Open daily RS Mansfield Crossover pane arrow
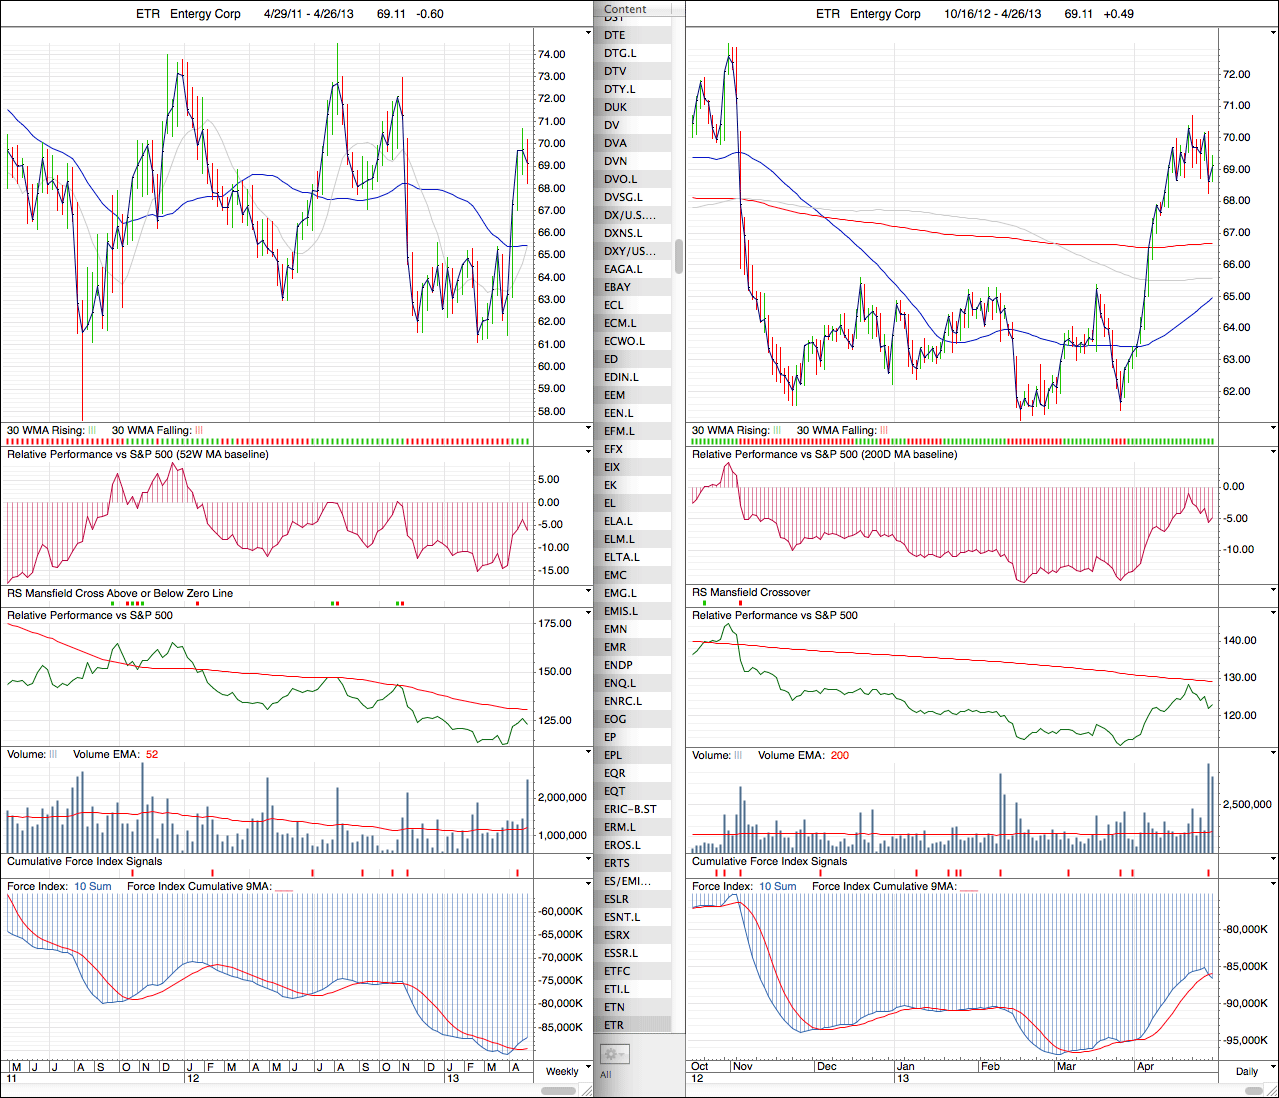Screen dimensions: 1279x1098 [x=1273, y=591]
